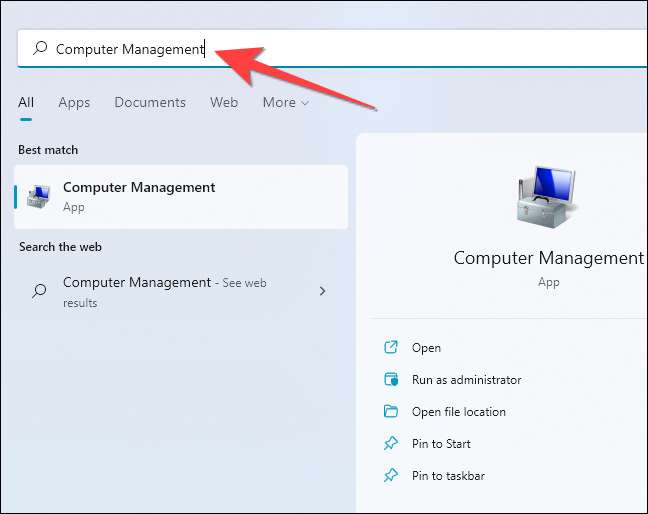
Task: Click the Run as administrator shield icon
Action: 391,379
